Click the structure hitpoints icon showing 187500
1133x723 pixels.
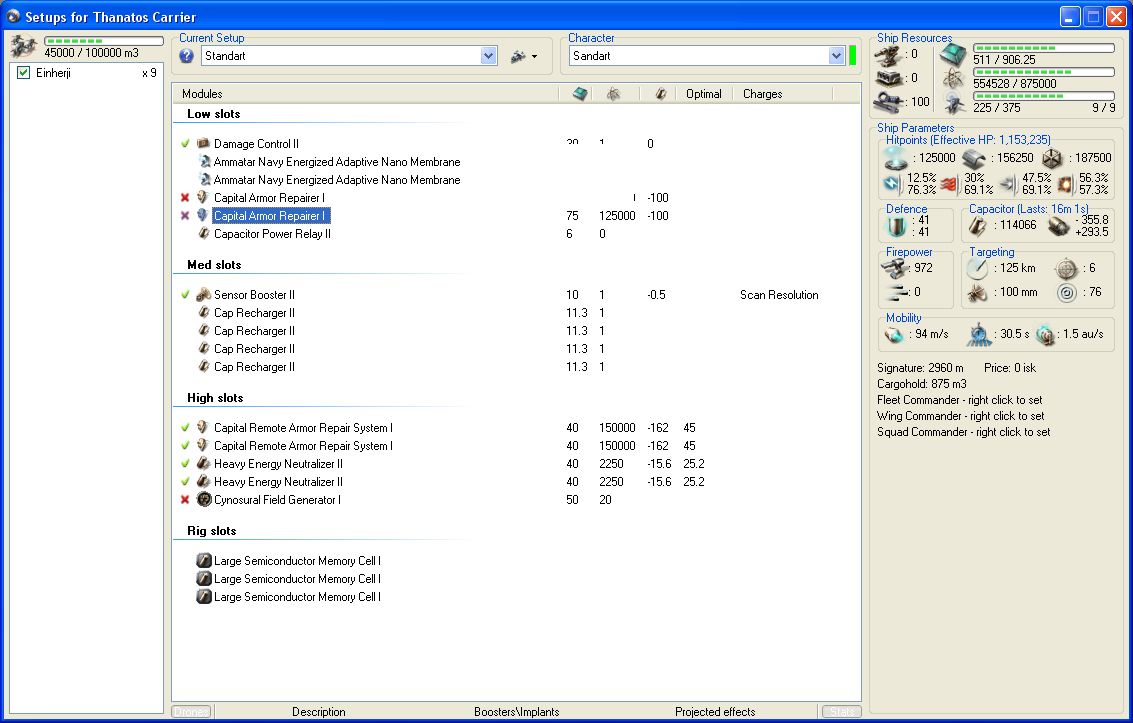pyautogui.click(x=1051, y=158)
